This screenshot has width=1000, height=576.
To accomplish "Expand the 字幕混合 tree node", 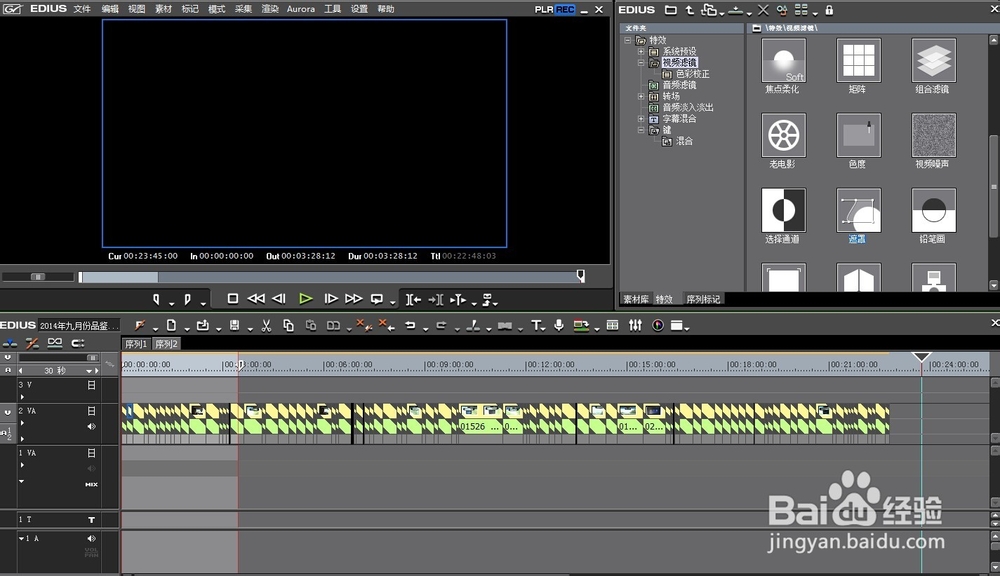I will point(641,119).
